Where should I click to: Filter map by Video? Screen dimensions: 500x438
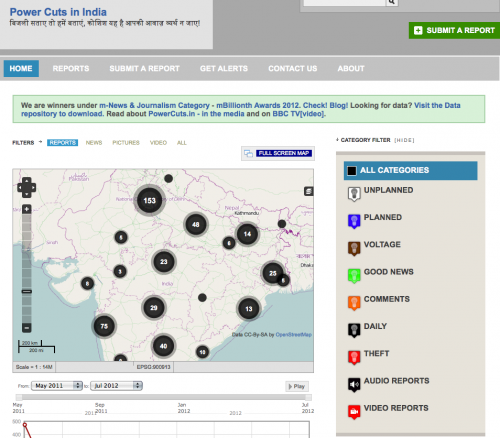tap(158, 143)
